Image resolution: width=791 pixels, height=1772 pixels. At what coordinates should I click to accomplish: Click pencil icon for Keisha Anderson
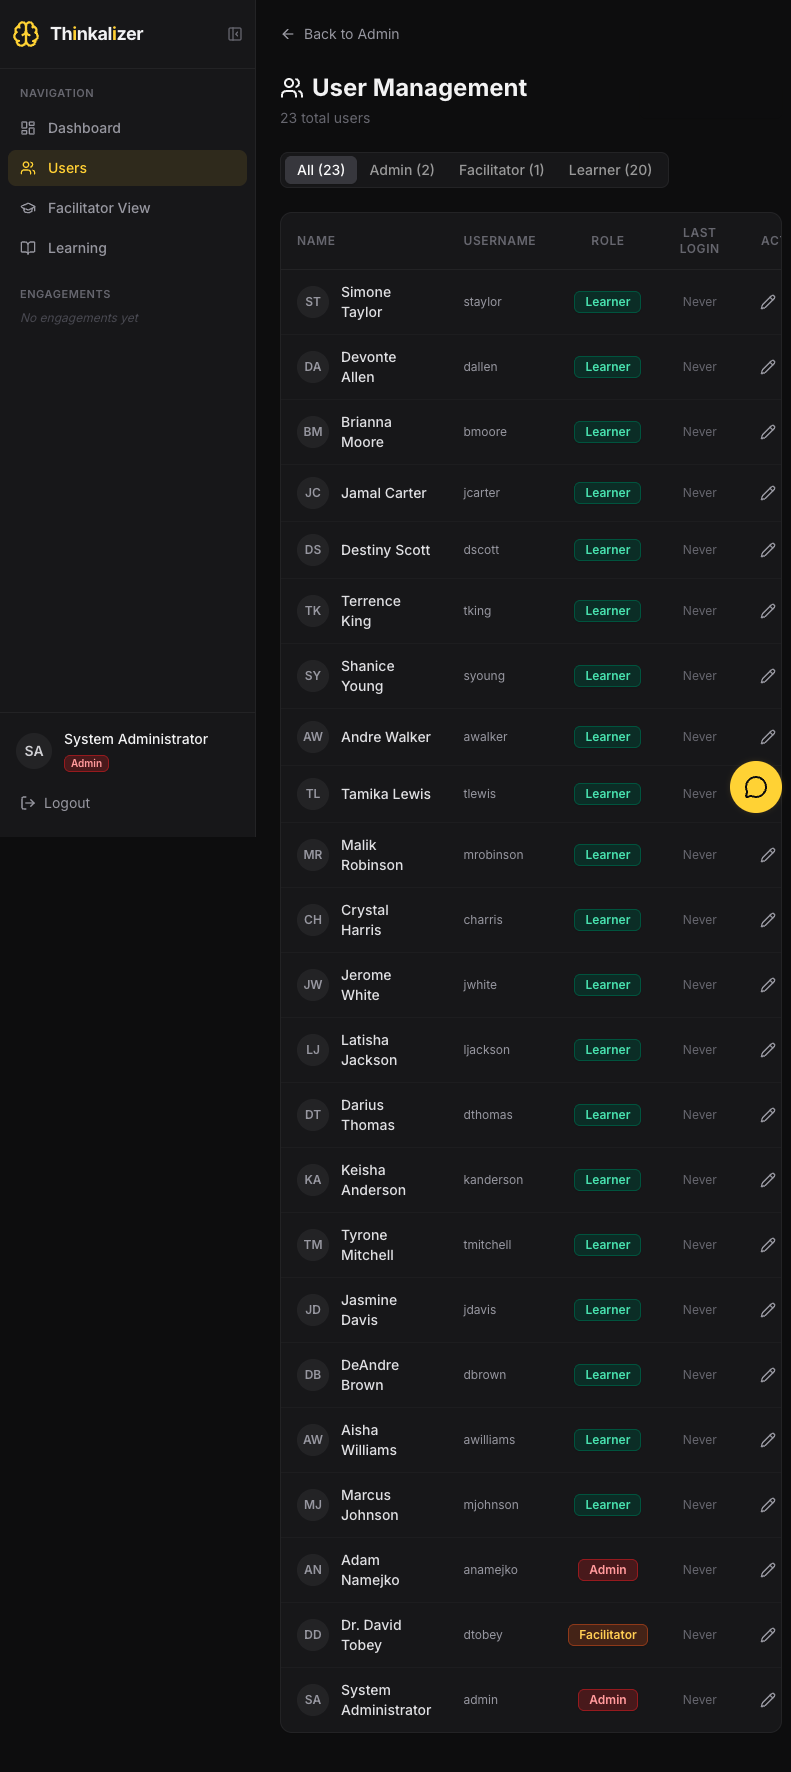[x=768, y=1180]
